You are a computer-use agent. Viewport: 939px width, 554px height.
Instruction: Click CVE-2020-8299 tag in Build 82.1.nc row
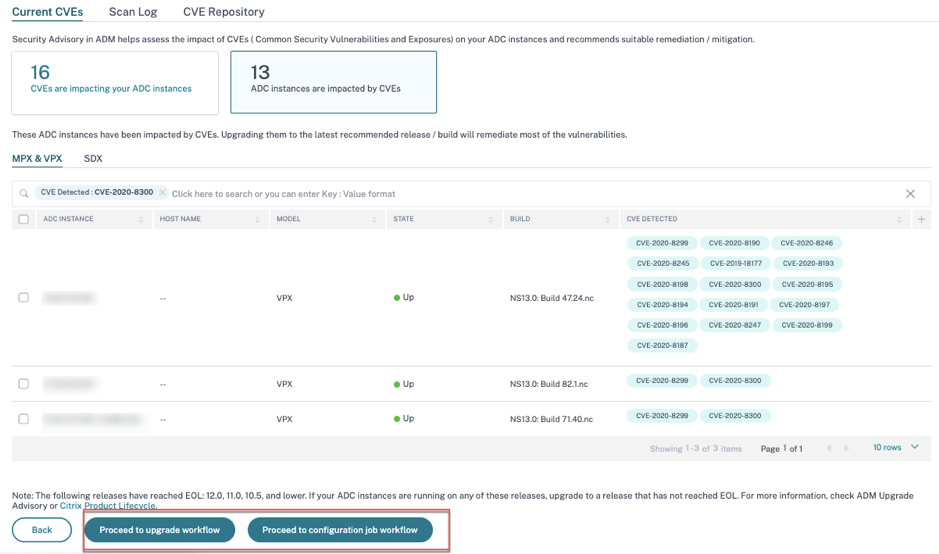point(662,381)
